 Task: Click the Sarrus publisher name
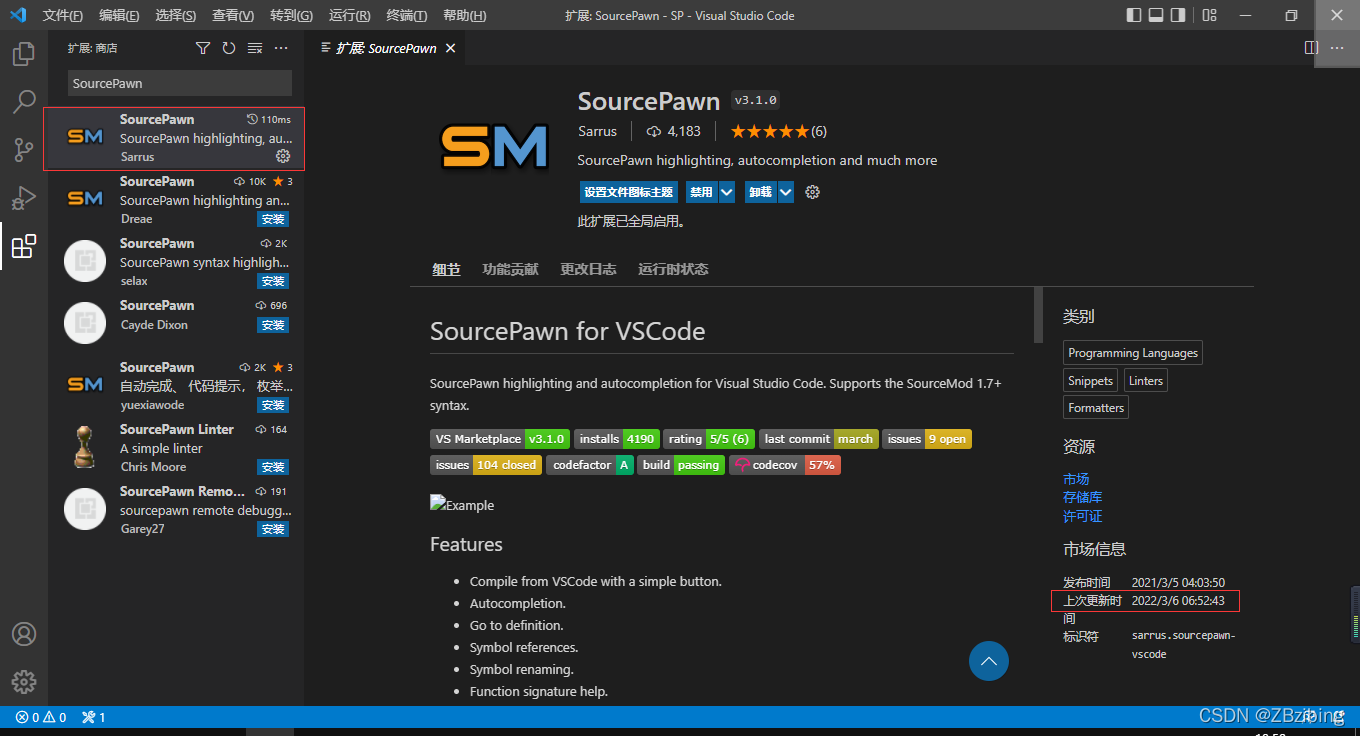[x=598, y=131]
